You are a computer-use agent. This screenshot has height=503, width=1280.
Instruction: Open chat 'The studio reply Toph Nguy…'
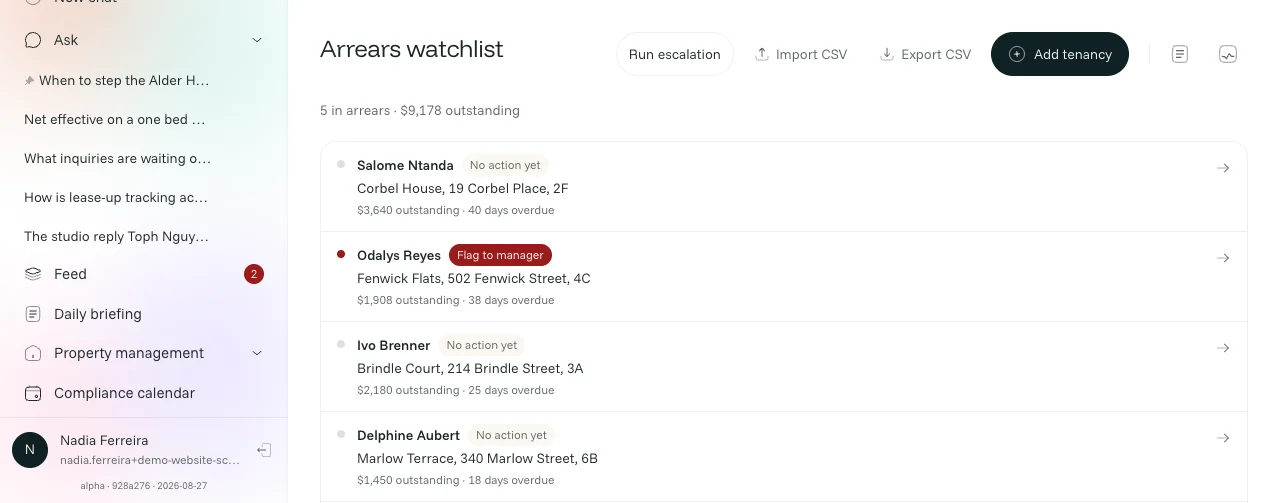coord(116,236)
